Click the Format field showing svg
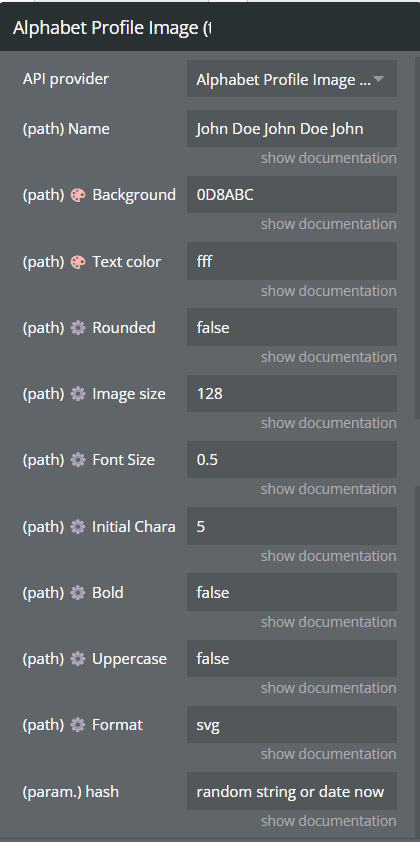Screen dimensions: 420x843 (291, 725)
